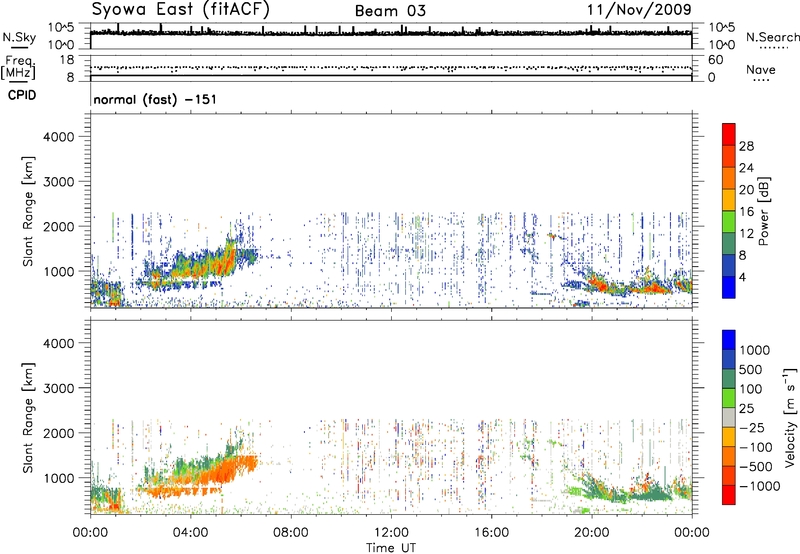The width and height of the screenshot is (800, 554).
Task: Click the 'Slant Range [km]' label of the velocity panel
Action: (28, 417)
